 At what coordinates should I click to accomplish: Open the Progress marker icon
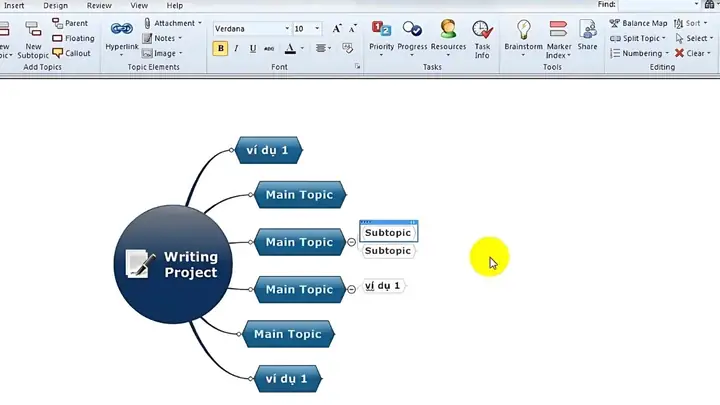[412, 39]
